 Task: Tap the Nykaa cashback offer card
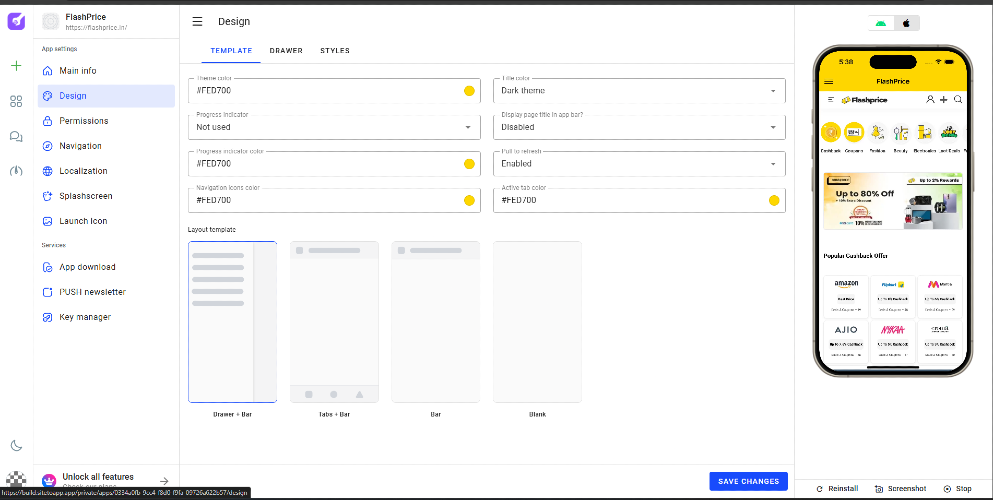click(x=892, y=341)
